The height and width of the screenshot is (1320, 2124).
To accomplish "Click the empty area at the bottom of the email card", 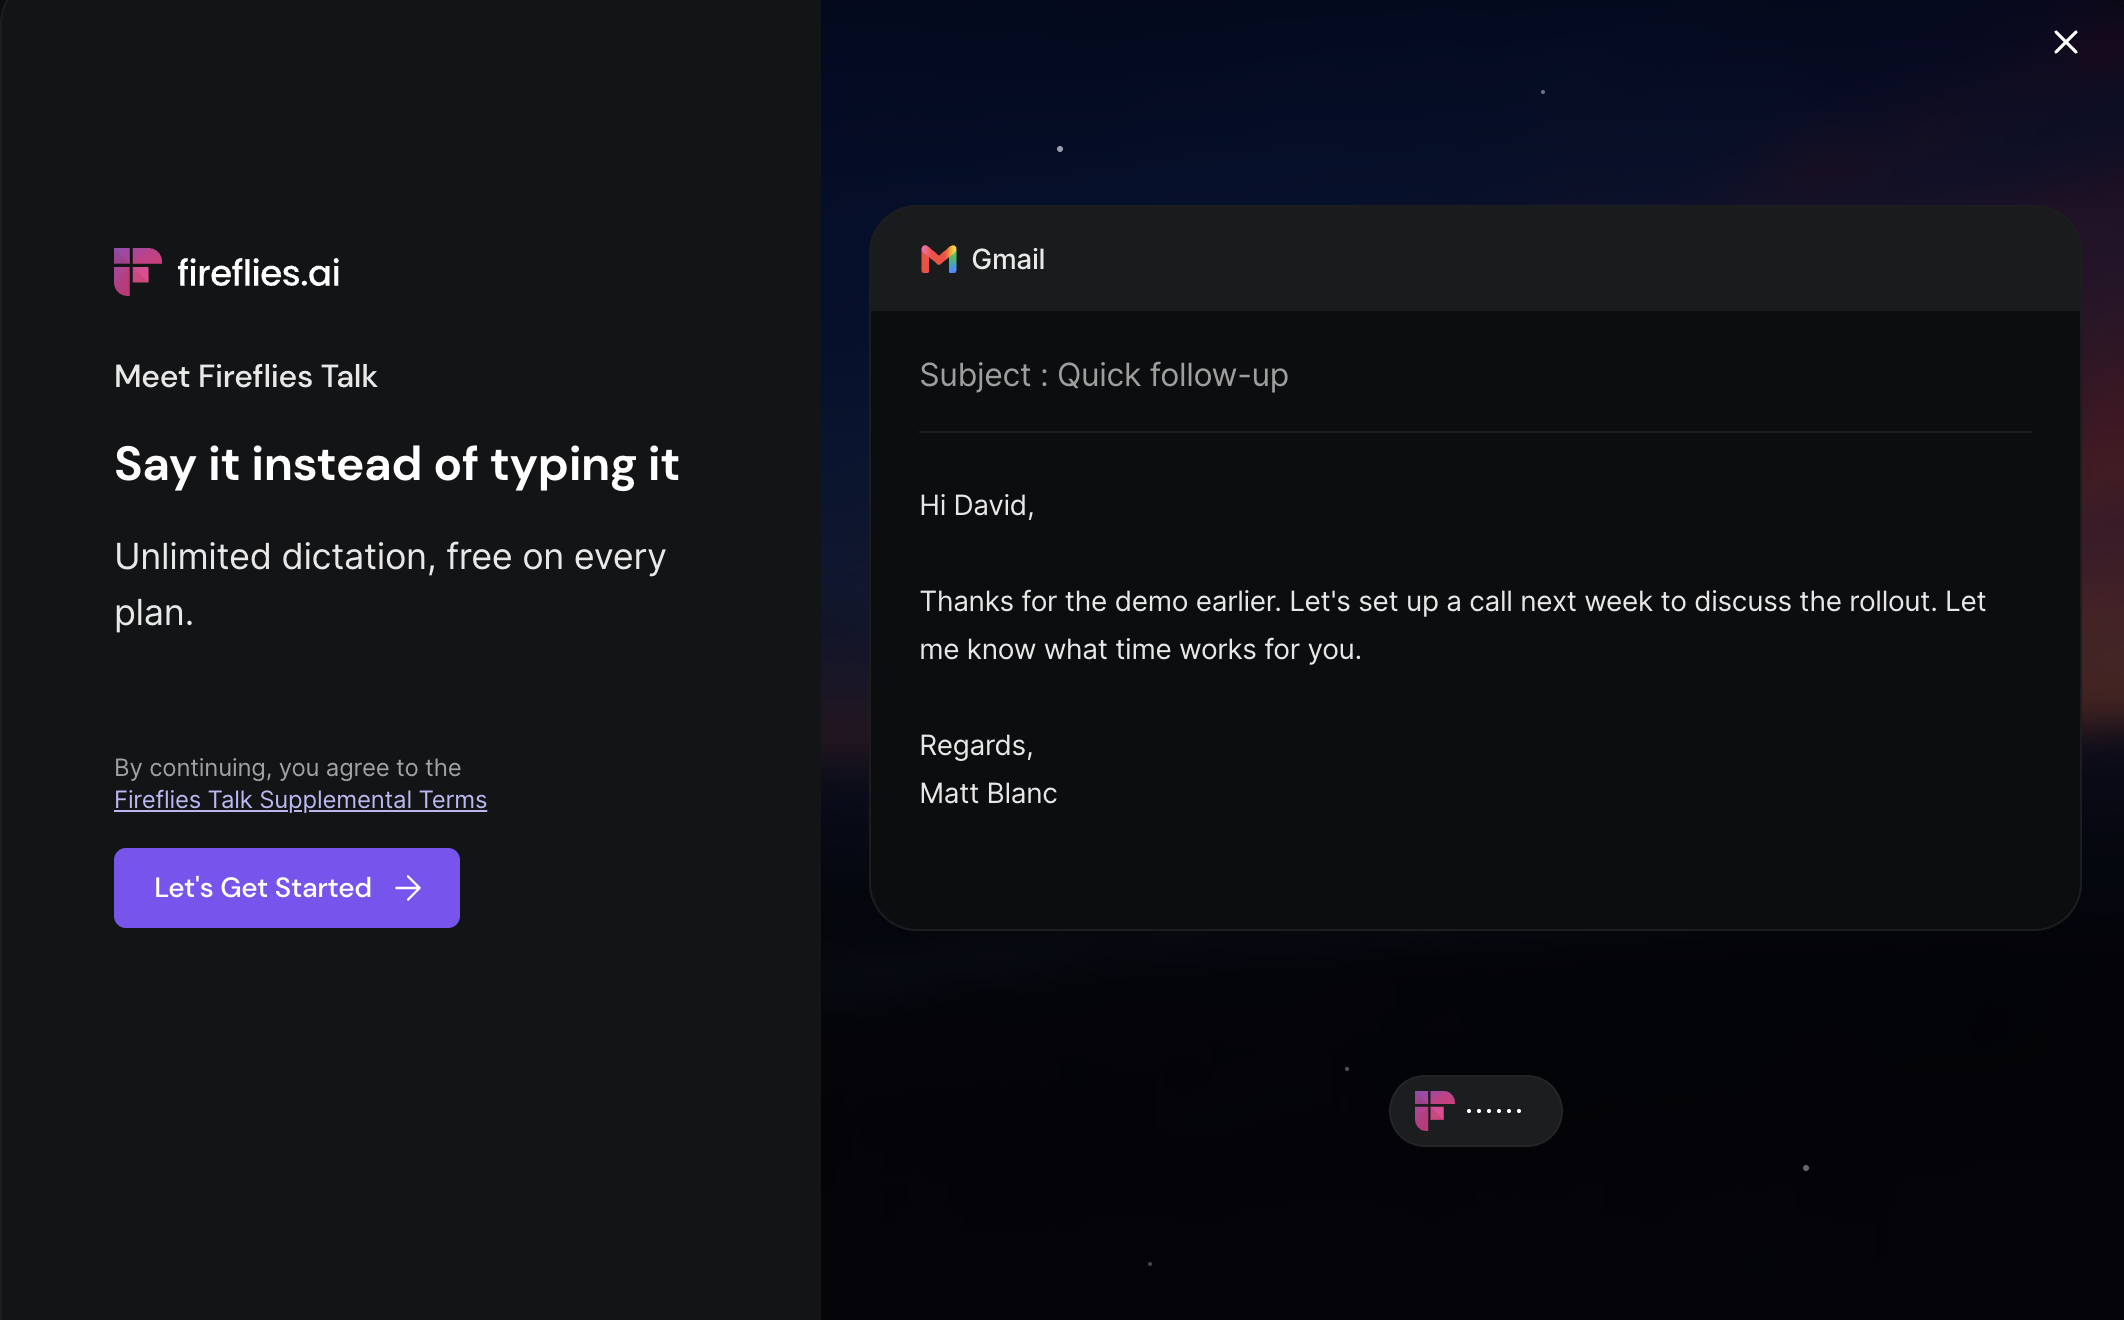I will tap(1475, 872).
